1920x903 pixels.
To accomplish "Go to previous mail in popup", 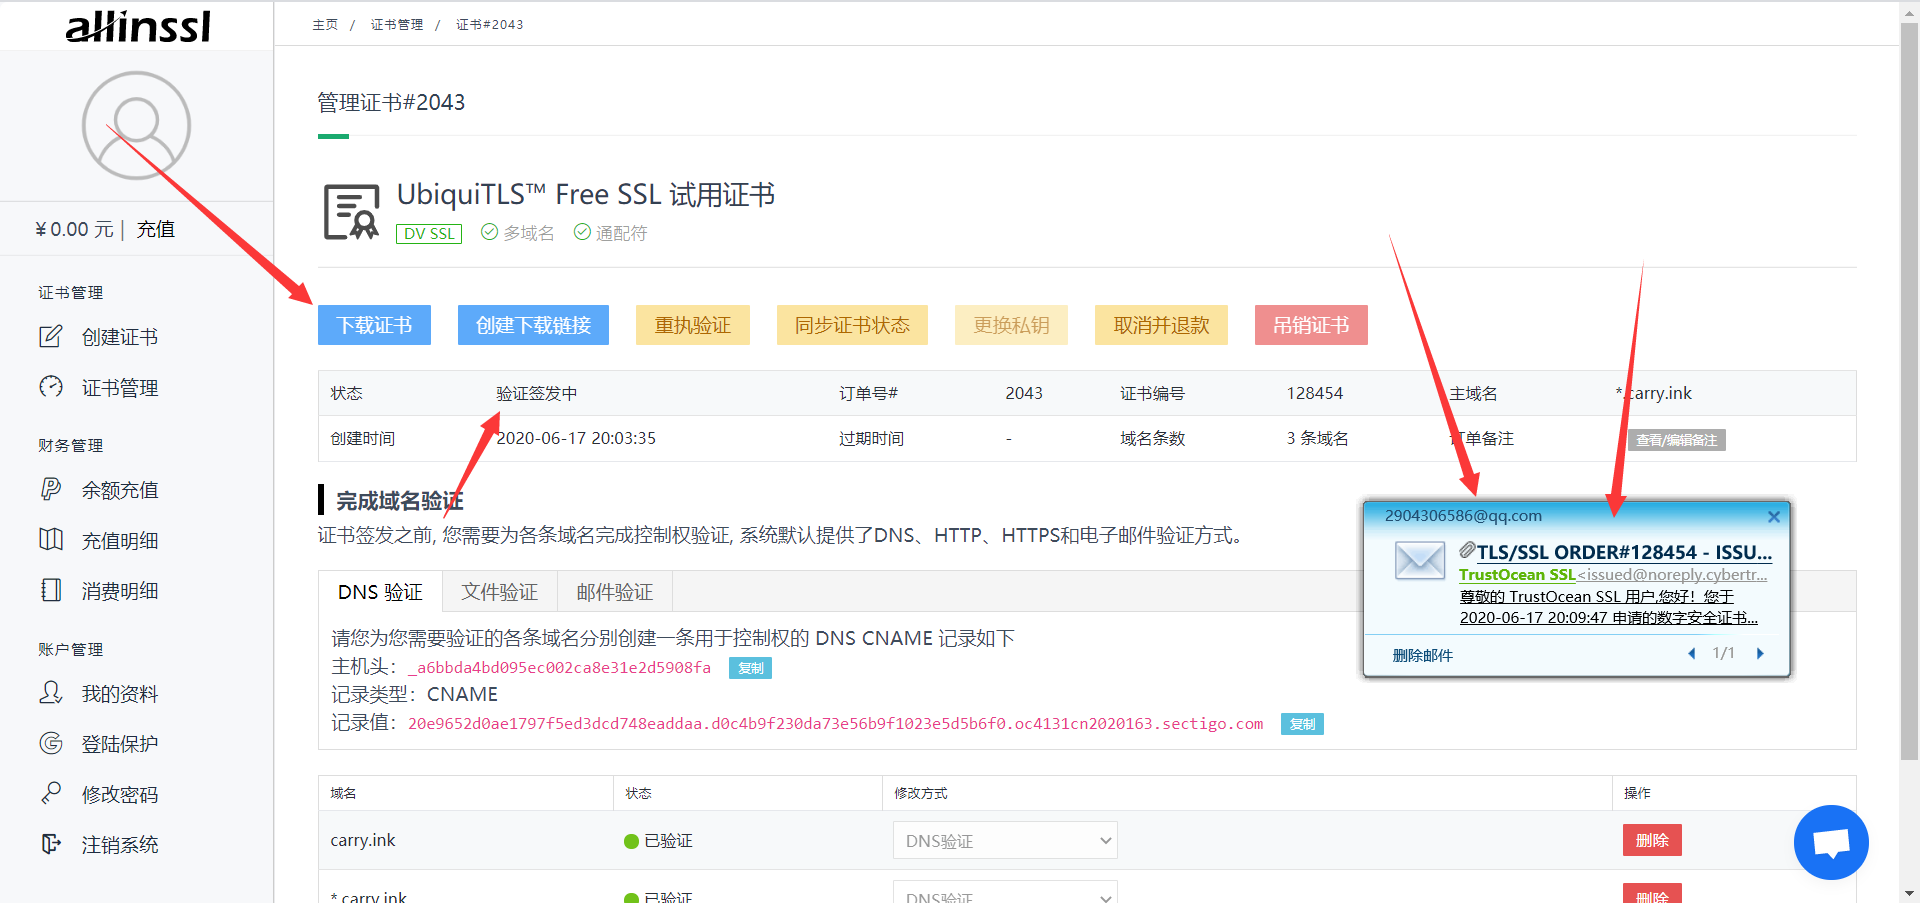I will tap(1692, 653).
